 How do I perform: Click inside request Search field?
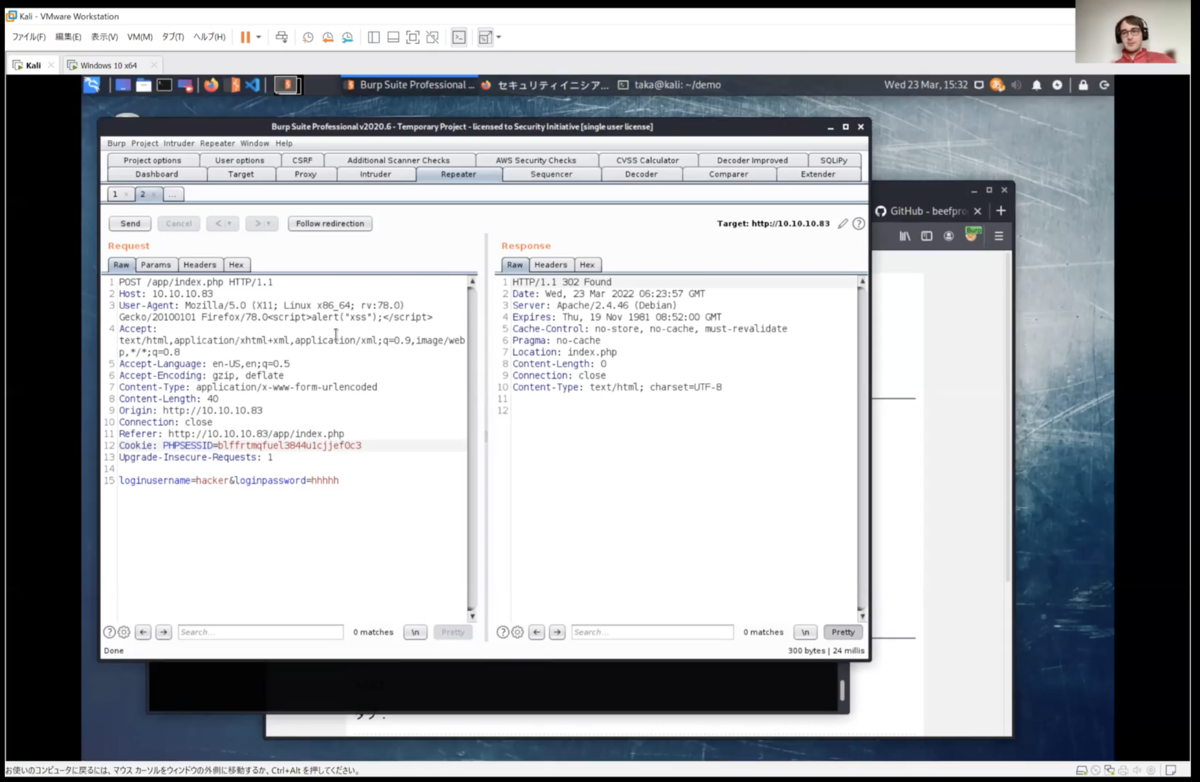pos(260,632)
